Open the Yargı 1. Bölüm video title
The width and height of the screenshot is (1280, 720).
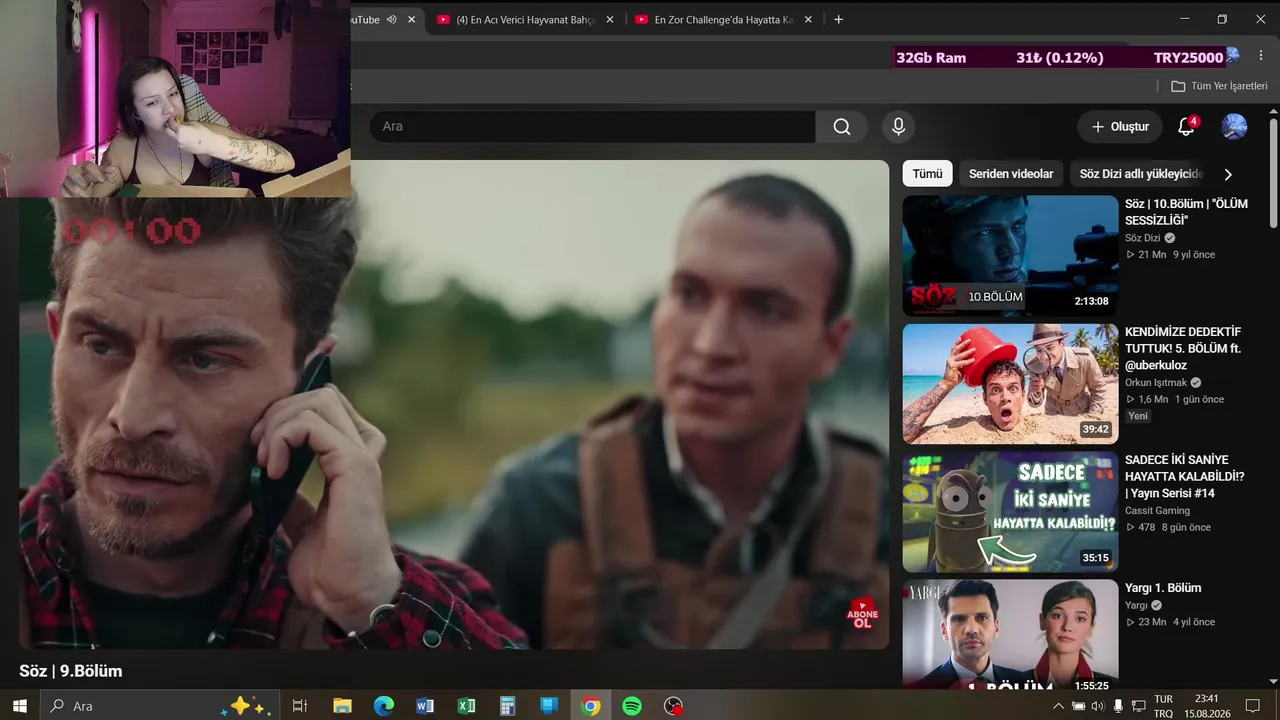coord(1163,588)
